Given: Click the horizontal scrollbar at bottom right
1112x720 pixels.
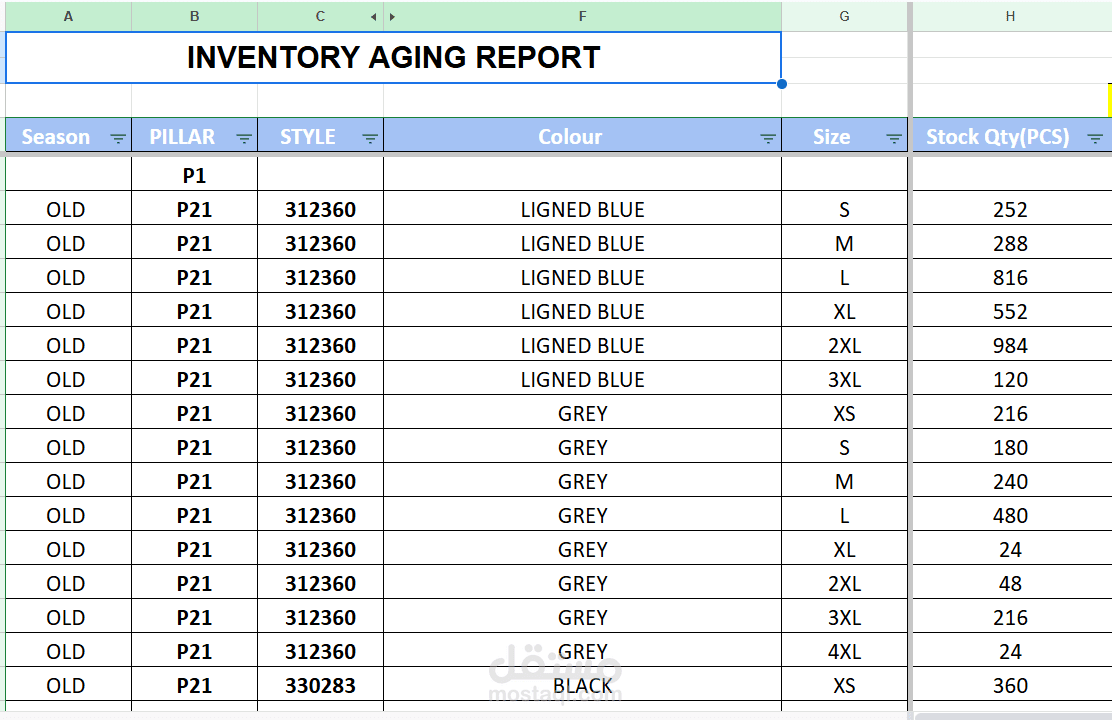Looking at the screenshot, I should pyautogui.click(x=1012, y=716).
